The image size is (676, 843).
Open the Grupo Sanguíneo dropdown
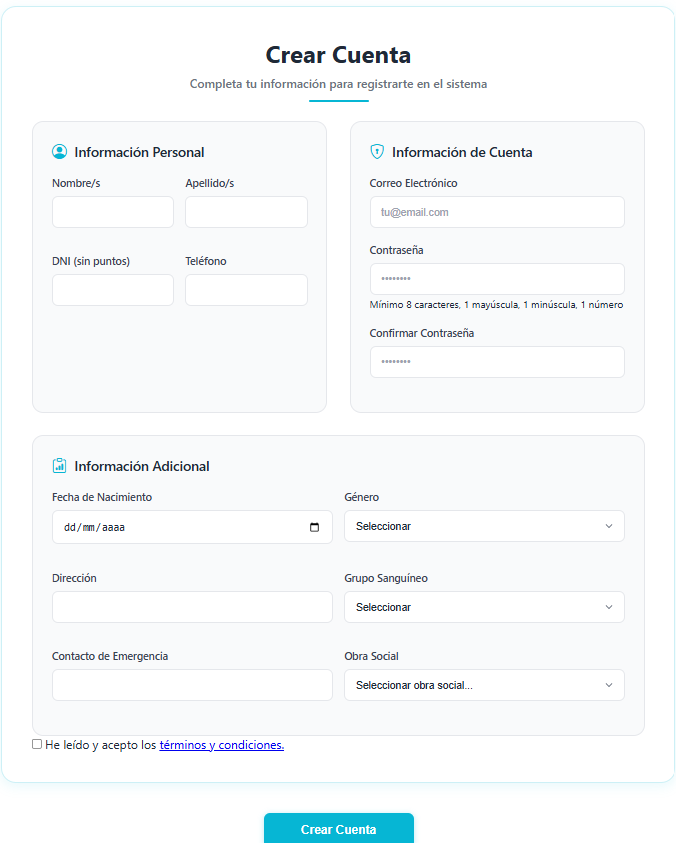(x=484, y=607)
